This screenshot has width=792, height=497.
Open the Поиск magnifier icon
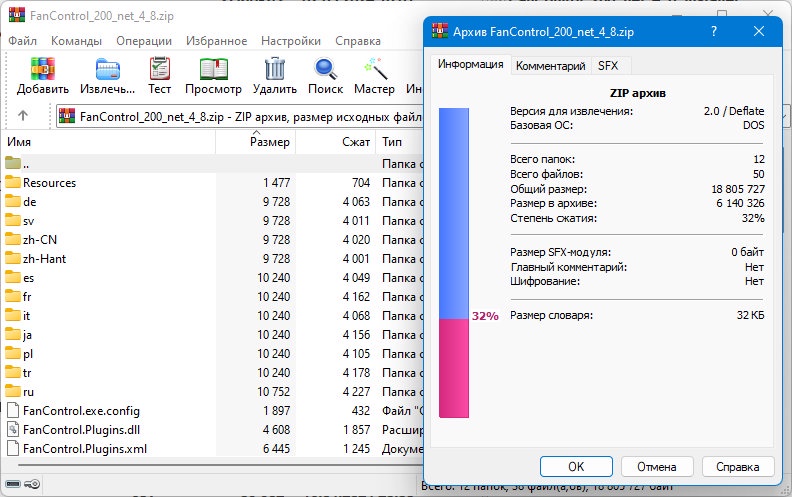point(325,69)
